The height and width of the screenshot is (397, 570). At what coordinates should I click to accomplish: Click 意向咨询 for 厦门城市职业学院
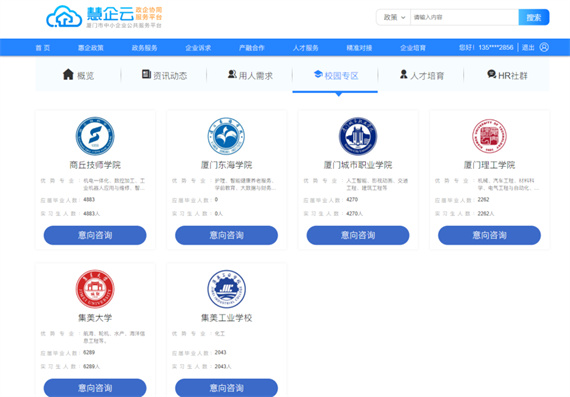point(358,235)
